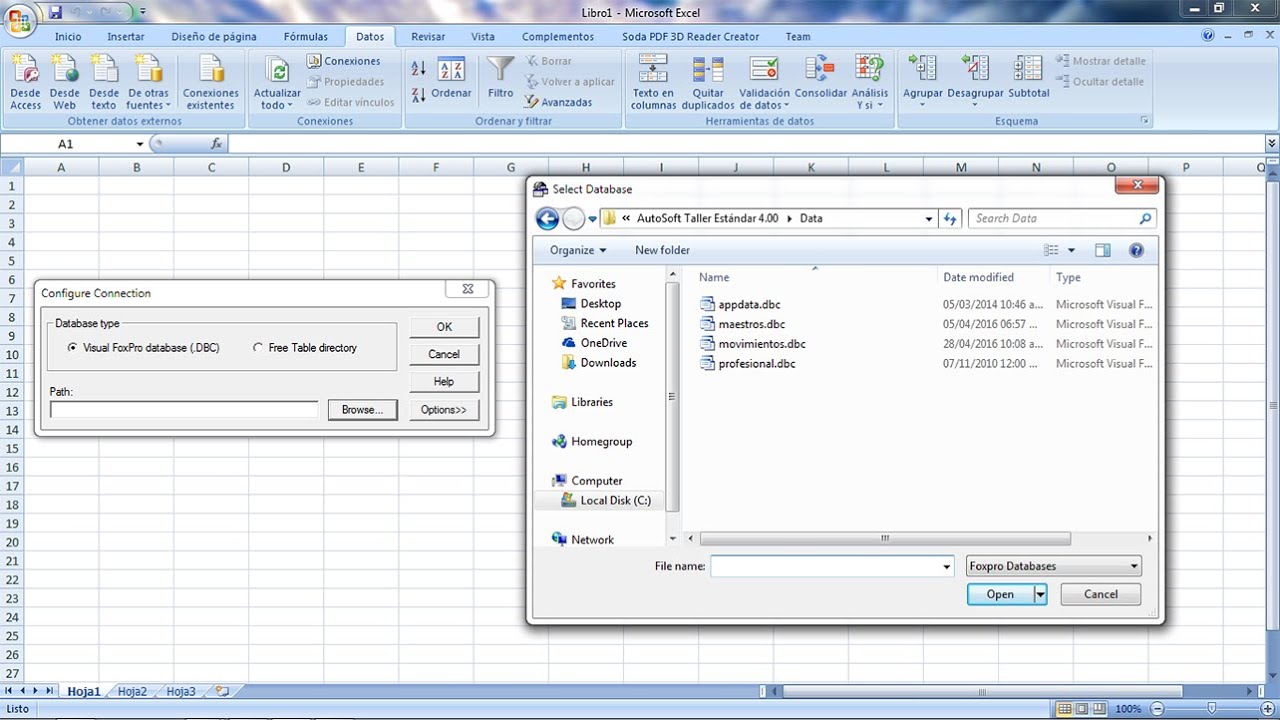The height and width of the screenshot is (720, 1280).
Task: Click the save icon in quick access toolbar
Action: point(56,12)
